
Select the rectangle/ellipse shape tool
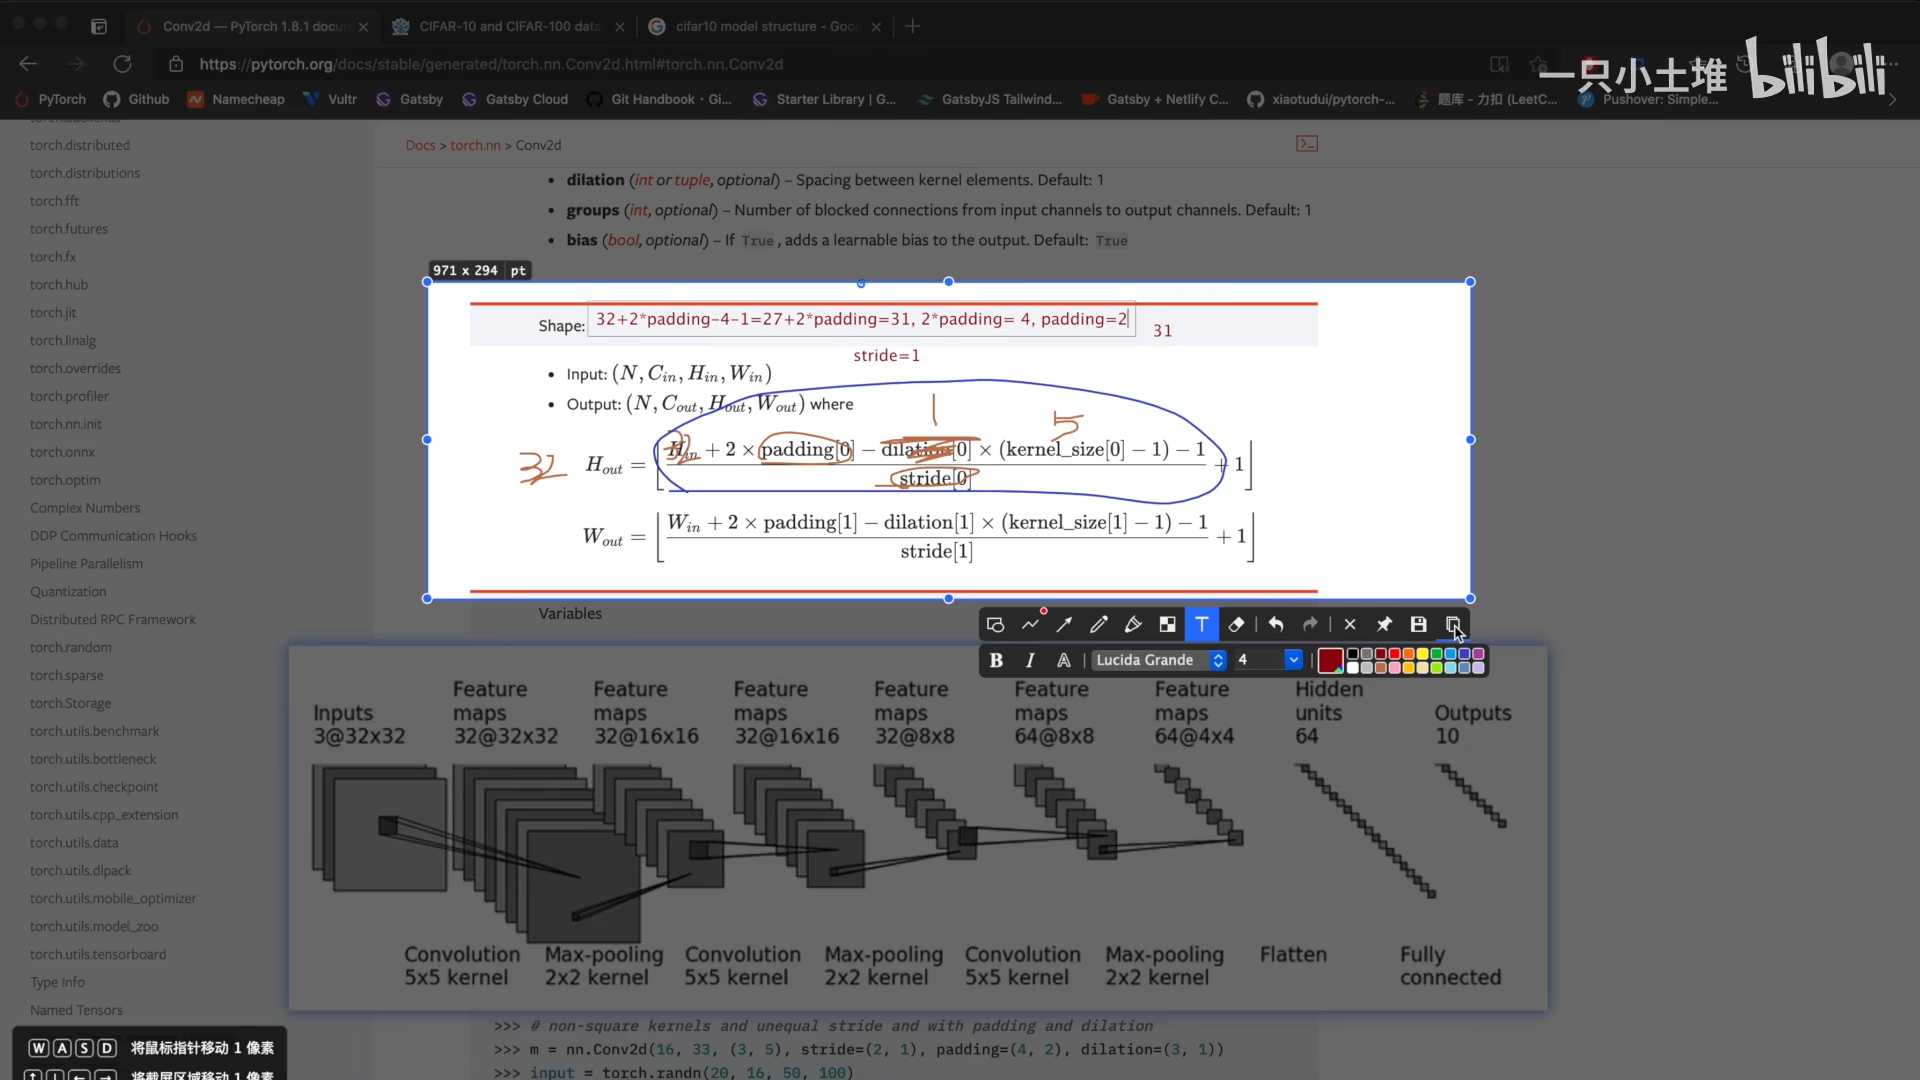pos(995,625)
